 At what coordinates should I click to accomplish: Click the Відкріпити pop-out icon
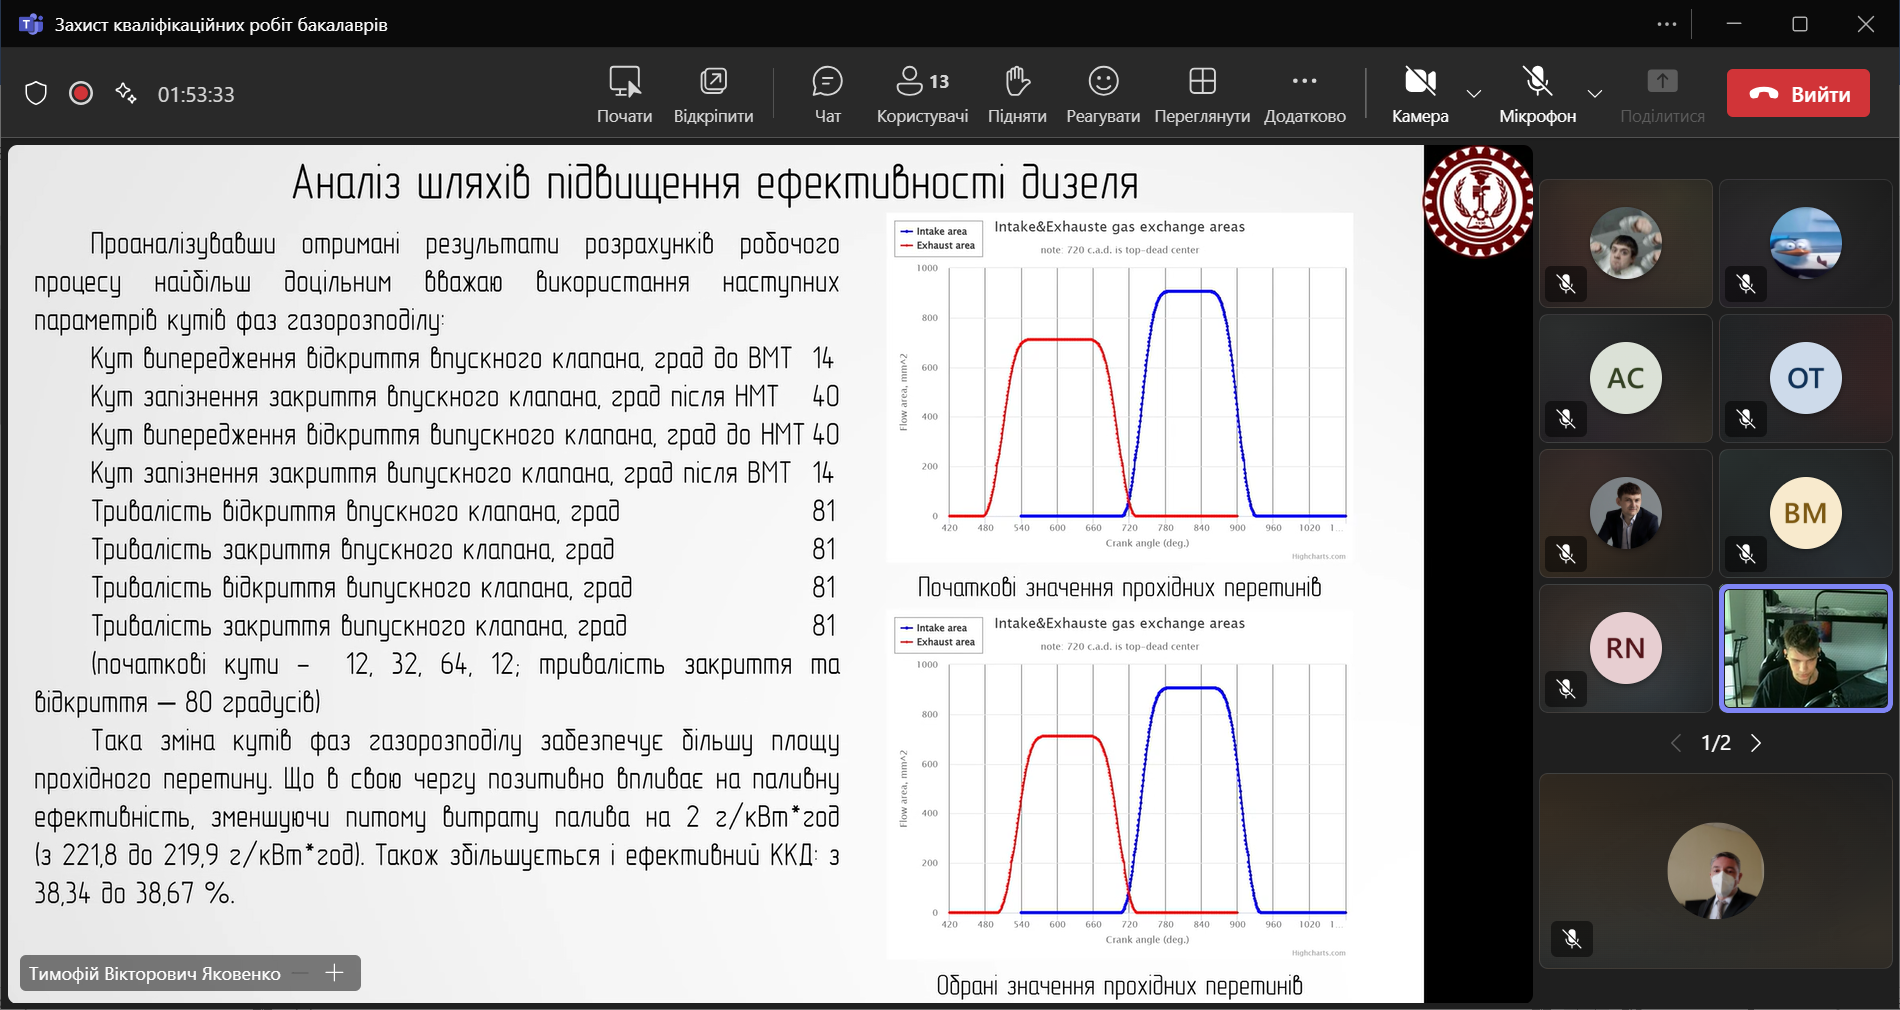pos(713,82)
